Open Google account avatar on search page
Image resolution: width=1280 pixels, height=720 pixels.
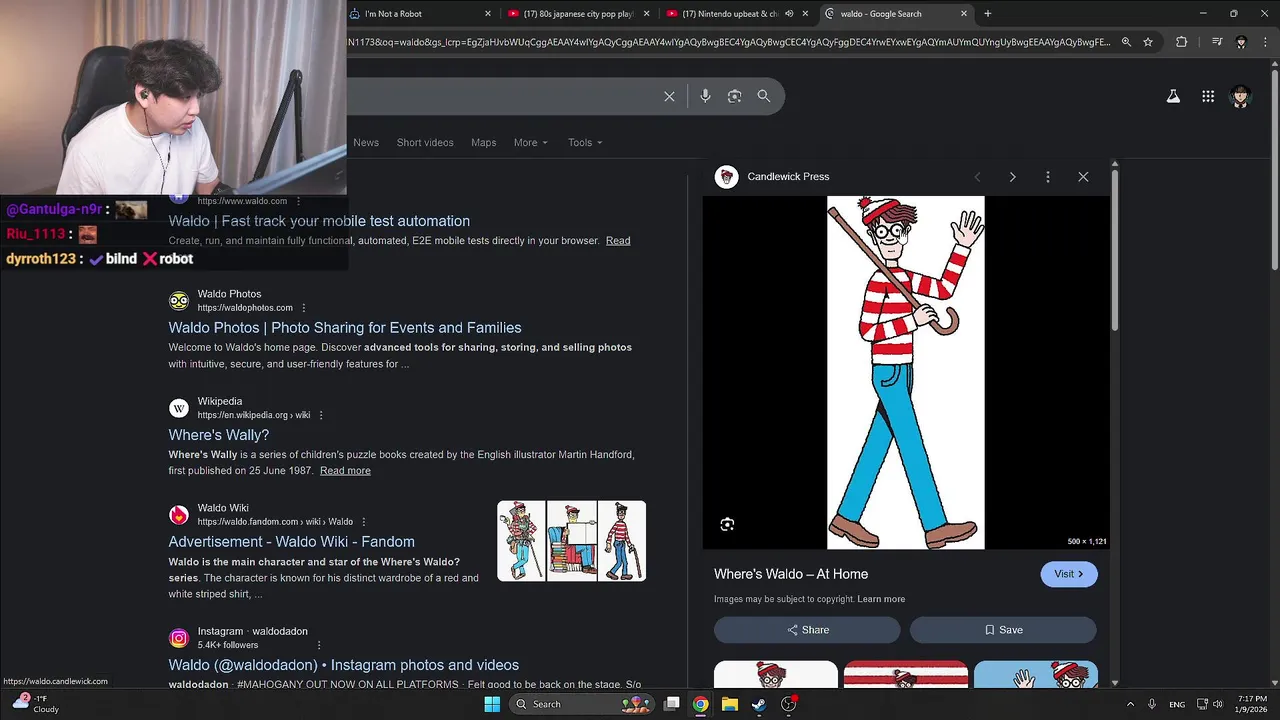pyautogui.click(x=1241, y=96)
